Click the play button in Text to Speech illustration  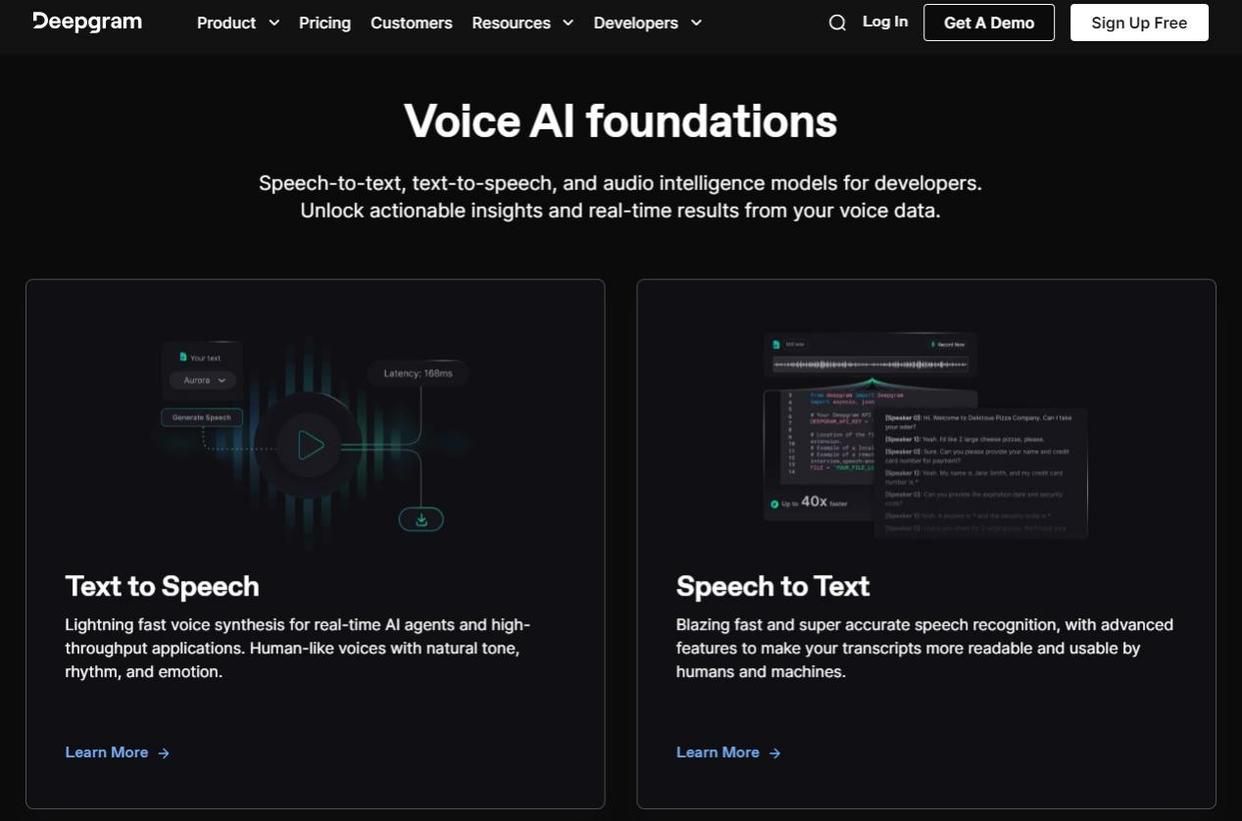310,445
